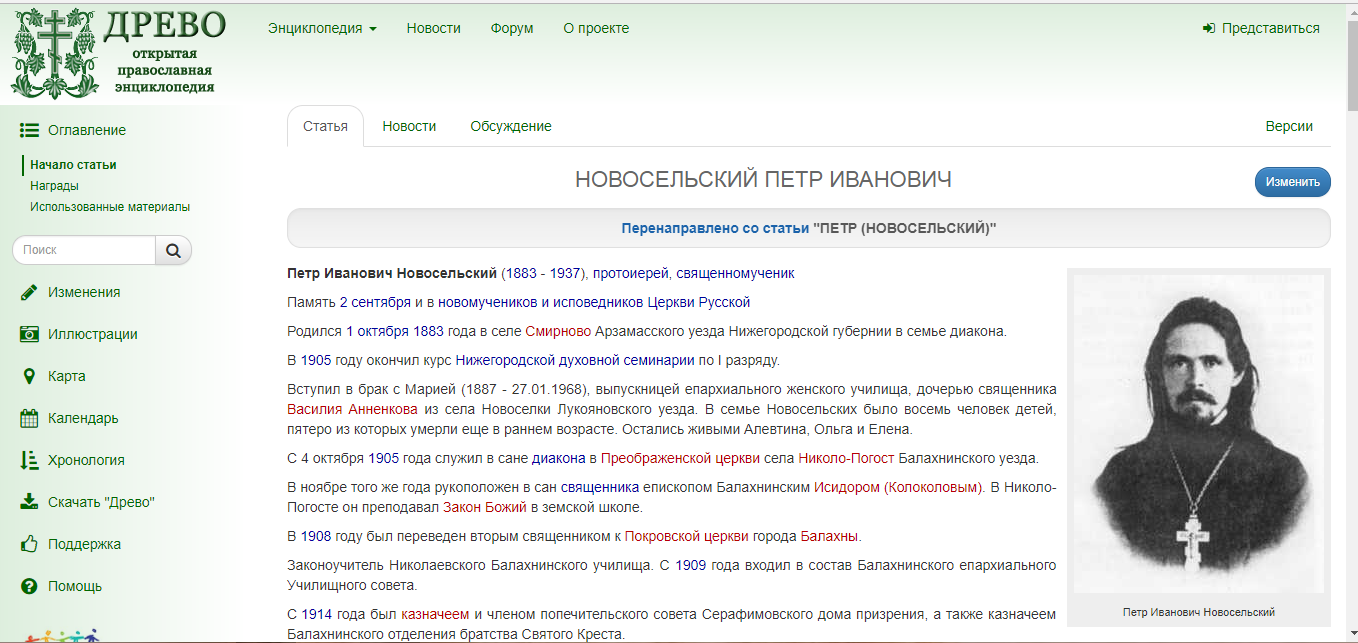This screenshot has height=643, width=1358.
Task: Click into the Поиск search field
Action: [84, 250]
